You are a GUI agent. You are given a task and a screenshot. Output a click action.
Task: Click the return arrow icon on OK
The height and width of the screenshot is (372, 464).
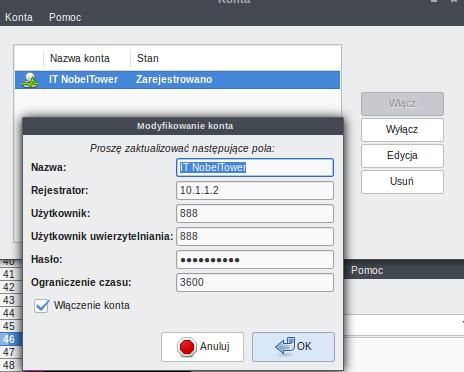pyautogui.click(x=285, y=346)
